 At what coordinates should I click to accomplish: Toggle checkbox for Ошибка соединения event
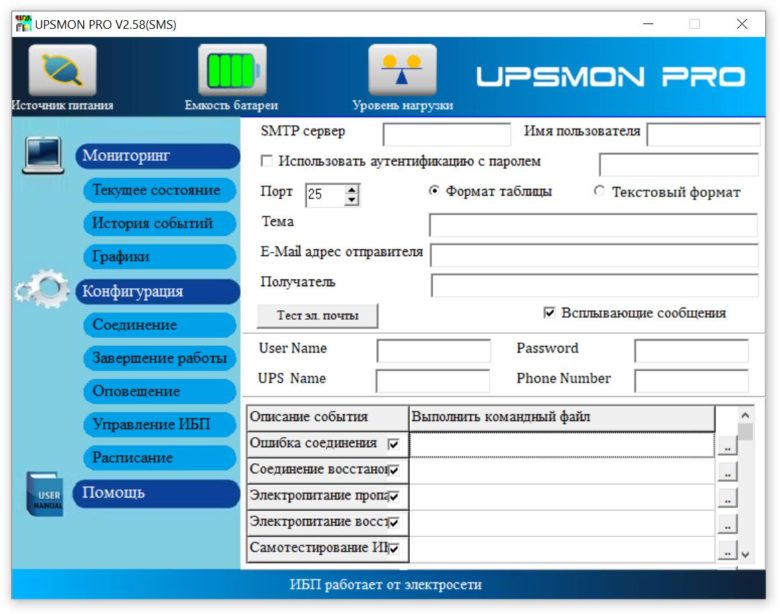(393, 444)
